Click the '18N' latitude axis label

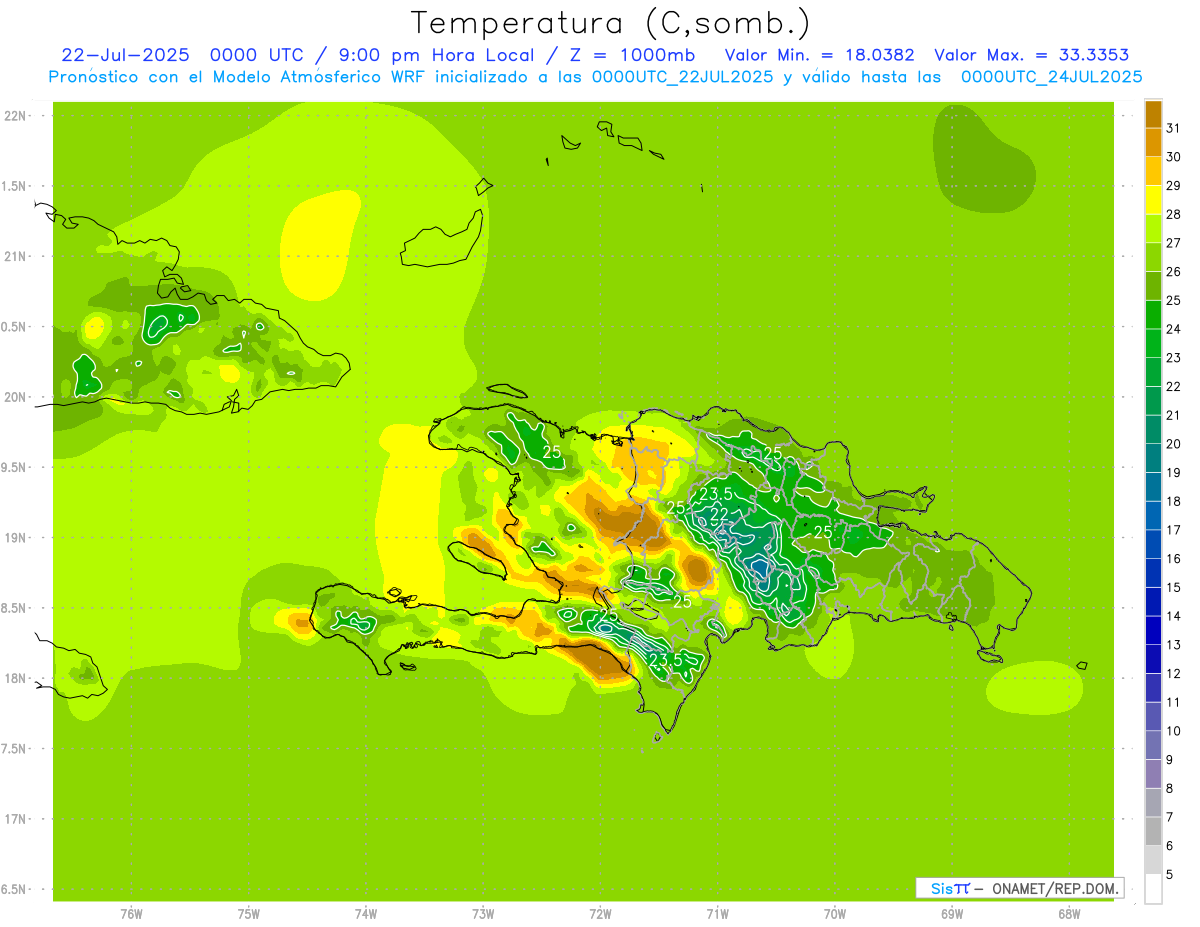15,678
